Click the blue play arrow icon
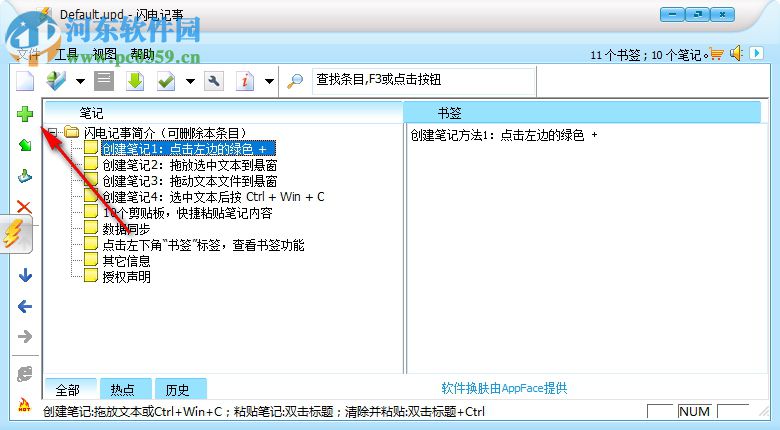This screenshot has width=780, height=430. (x=756, y=53)
